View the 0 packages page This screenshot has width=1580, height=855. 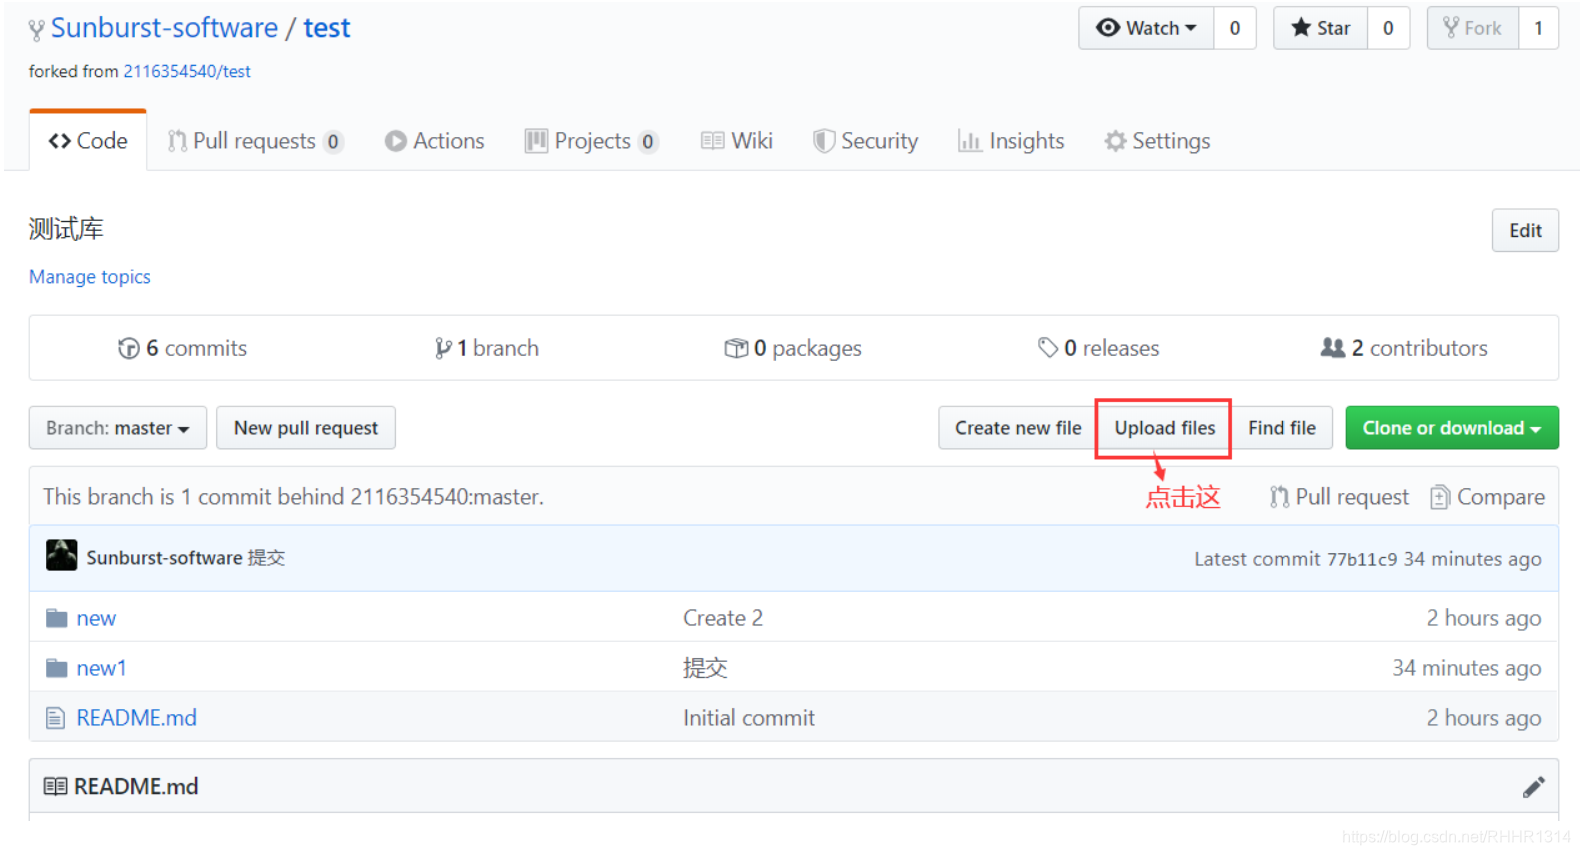pyautogui.click(x=793, y=348)
